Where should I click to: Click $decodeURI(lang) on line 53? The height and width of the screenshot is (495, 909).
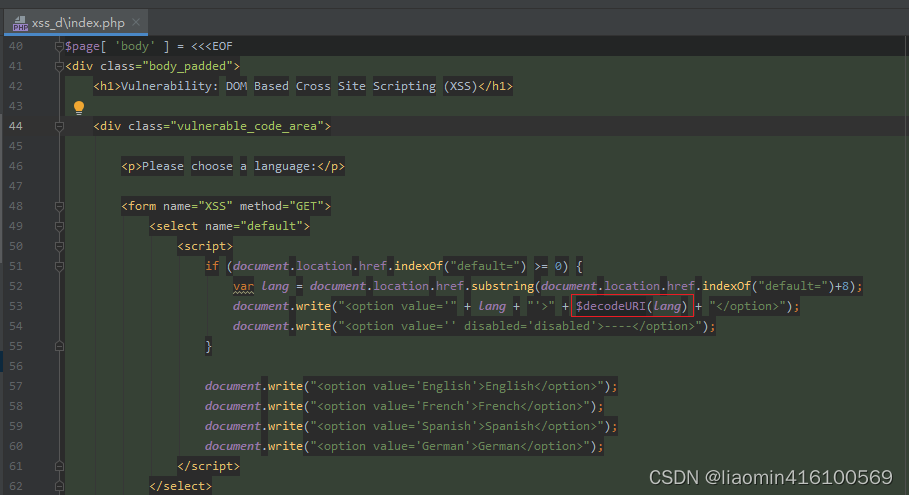(x=632, y=306)
